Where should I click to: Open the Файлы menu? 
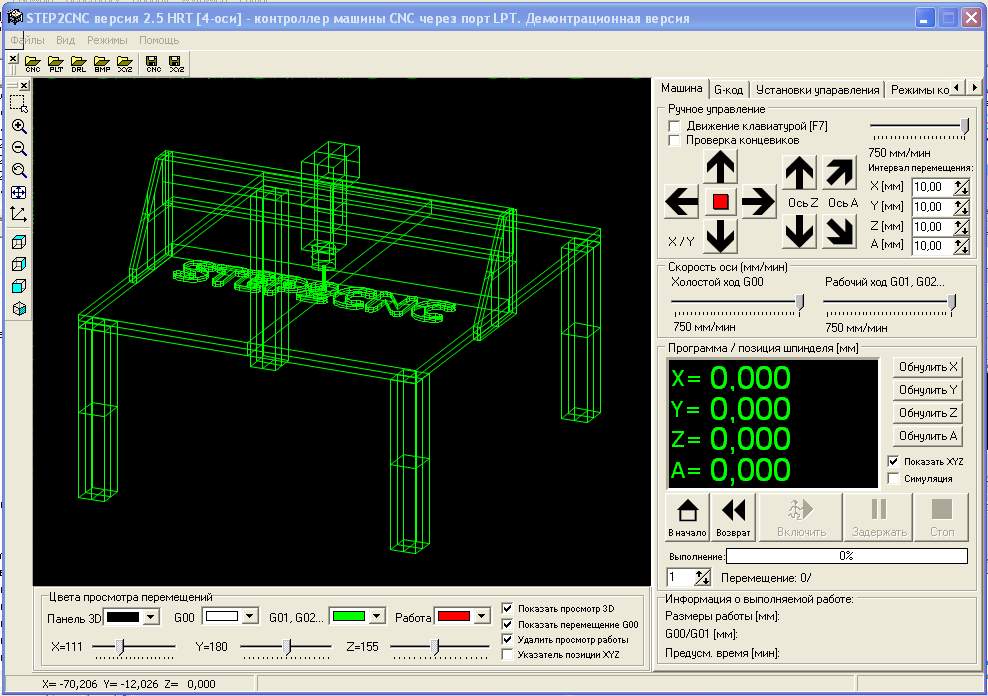tap(27, 40)
